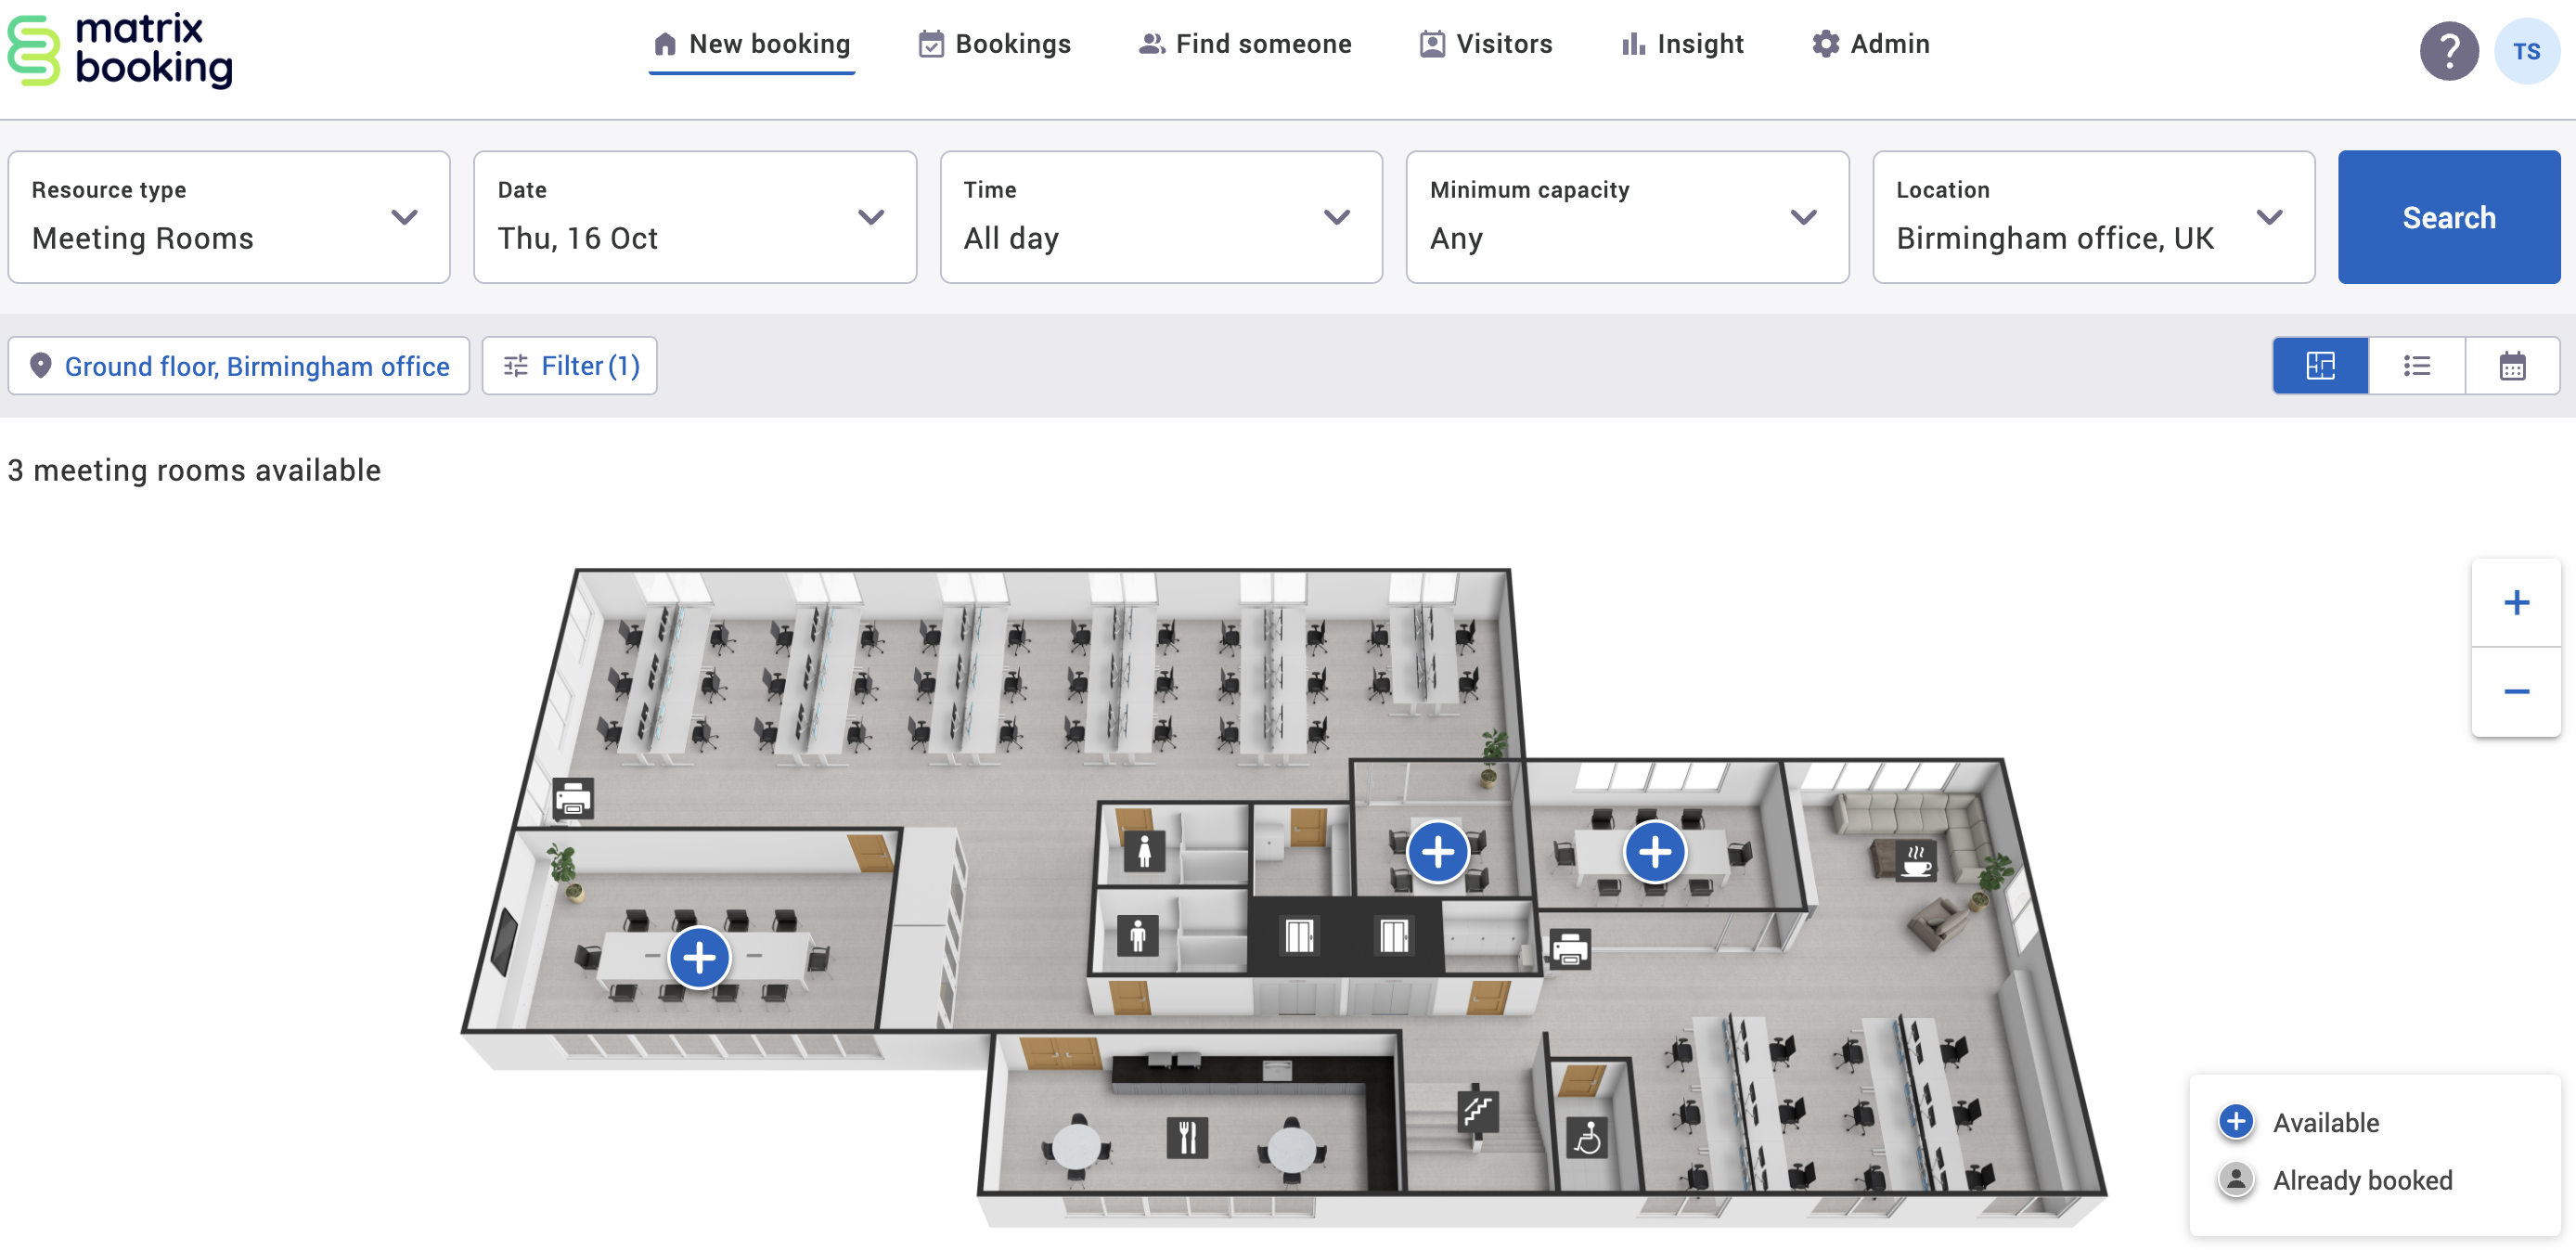This screenshot has width=2576, height=1250.
Task: Book the available meeting room in the left wing
Action: 699,957
